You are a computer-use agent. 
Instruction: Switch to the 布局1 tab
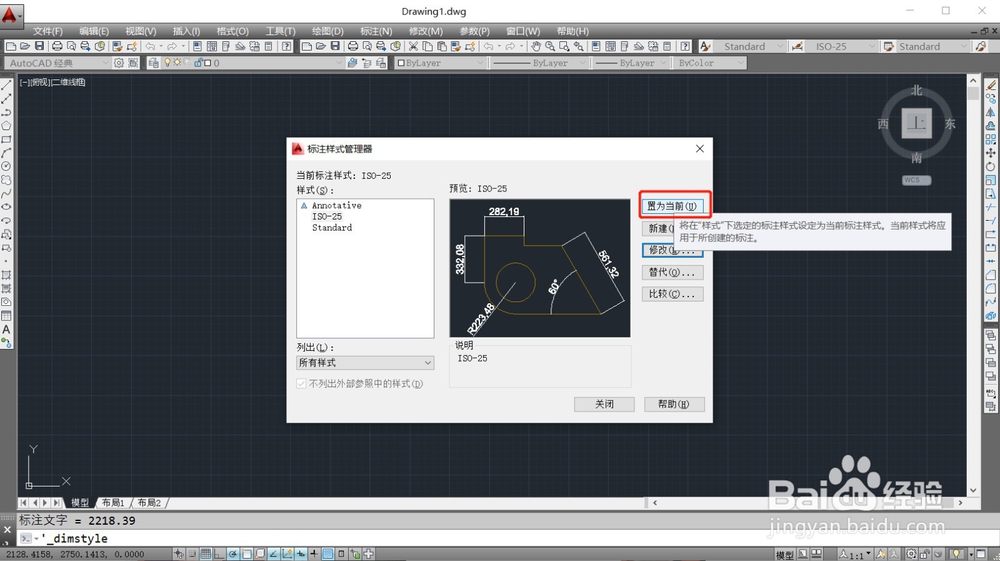point(113,502)
